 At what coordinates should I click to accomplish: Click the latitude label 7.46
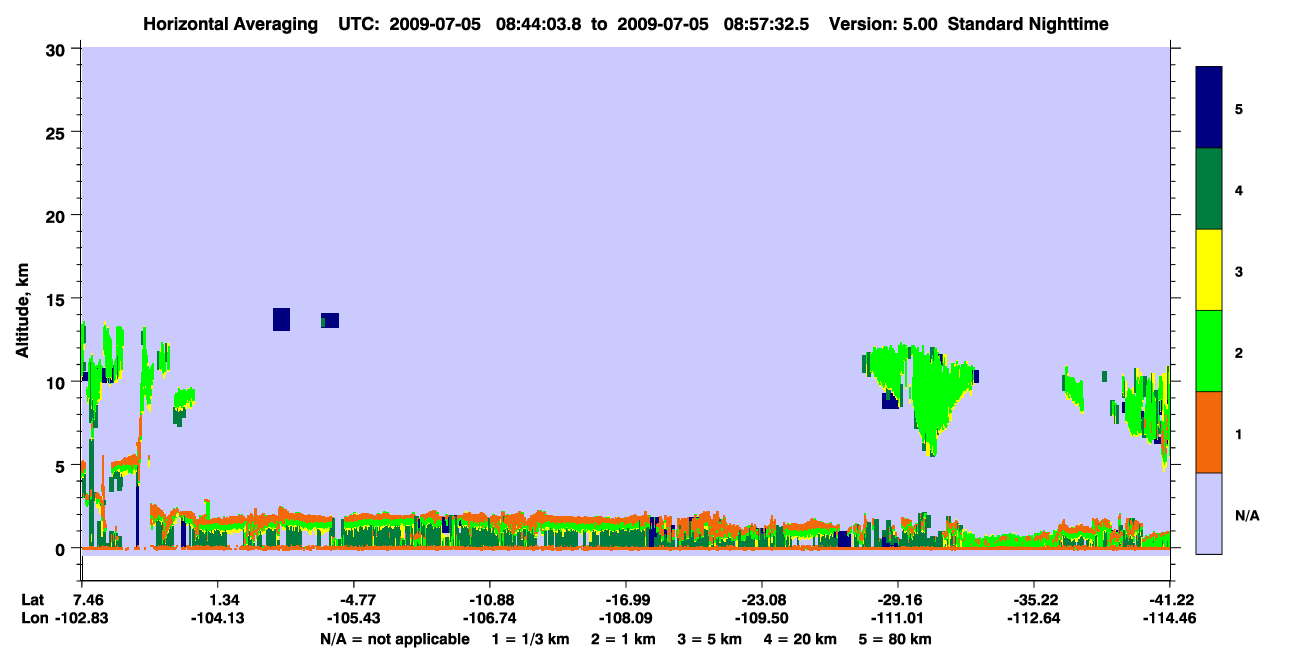[x=82, y=600]
